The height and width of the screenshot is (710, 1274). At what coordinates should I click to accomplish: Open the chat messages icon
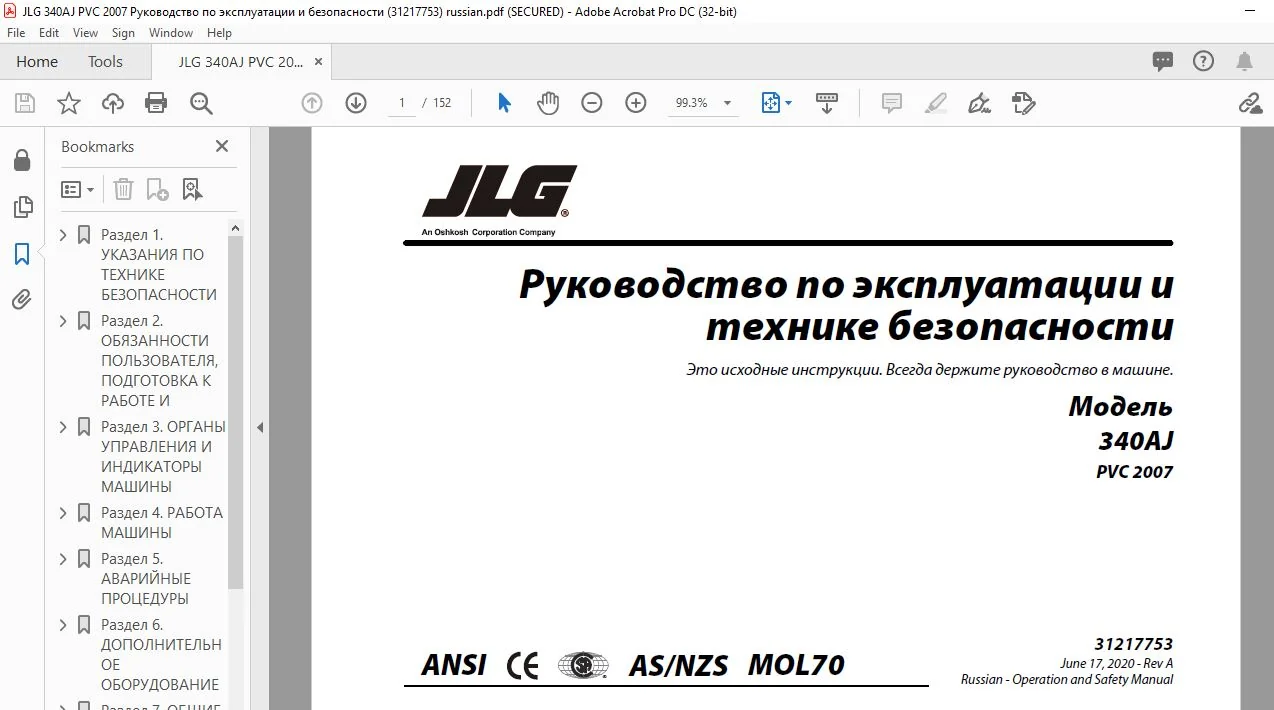click(x=1163, y=61)
